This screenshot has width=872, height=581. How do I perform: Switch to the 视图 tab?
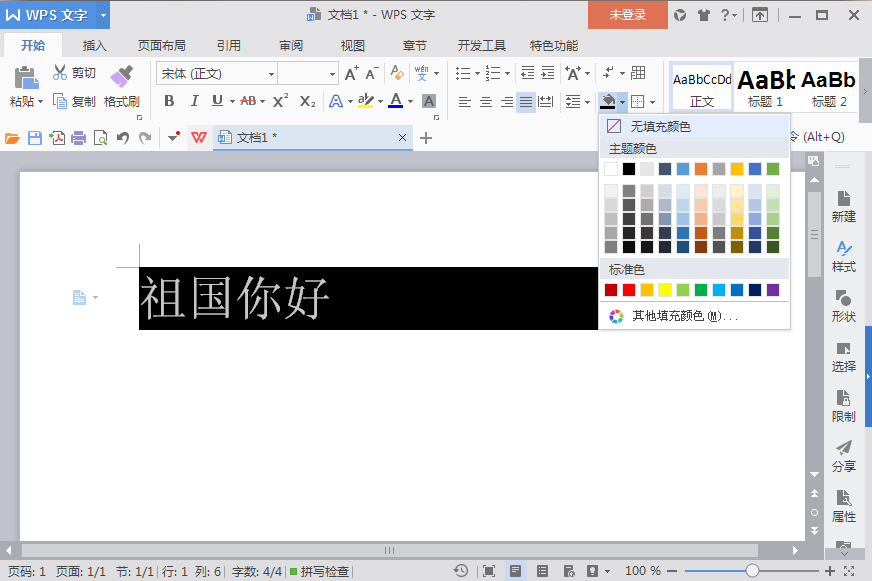point(353,46)
